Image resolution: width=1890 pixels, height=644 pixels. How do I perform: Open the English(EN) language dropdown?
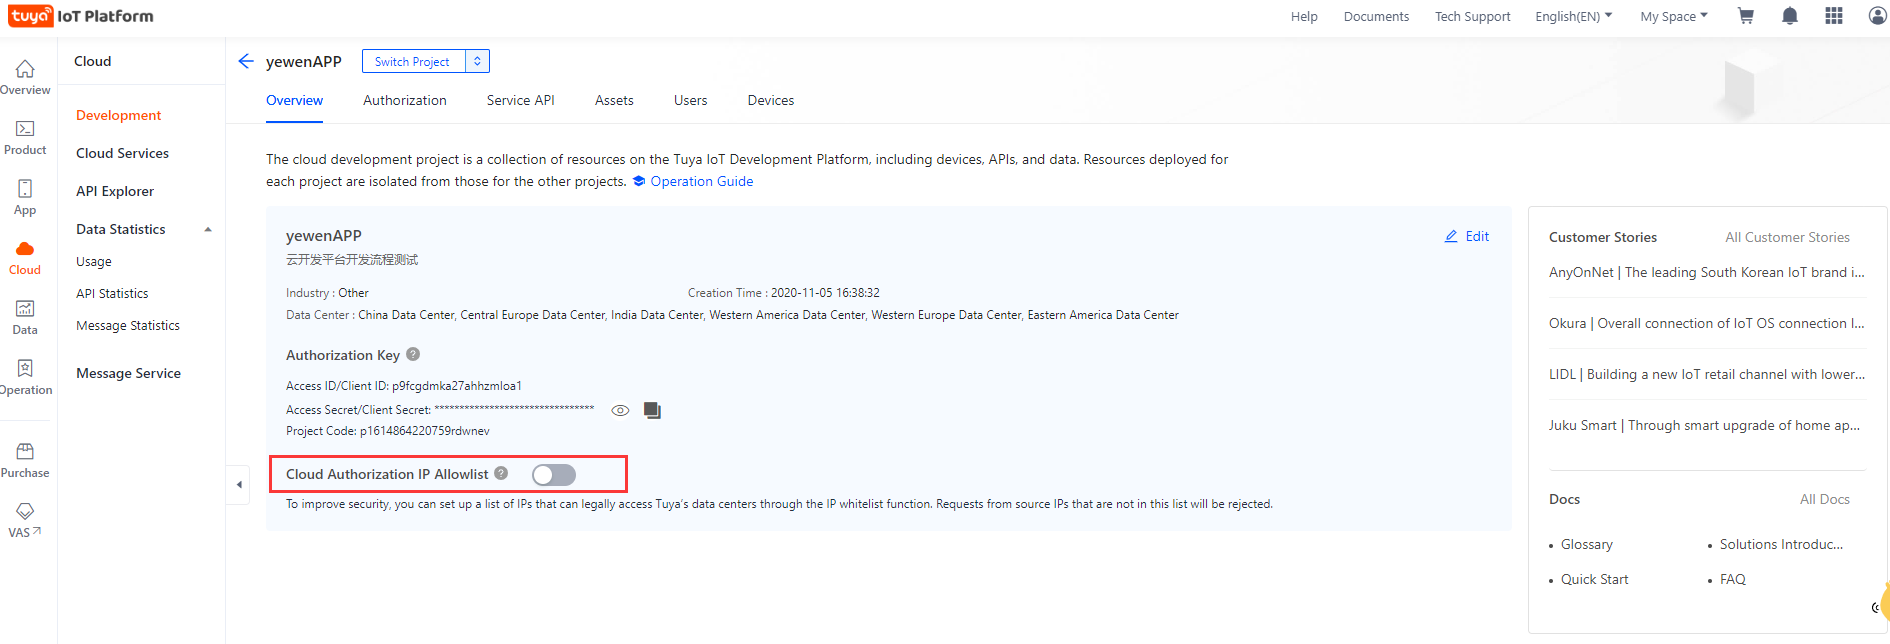(1574, 16)
